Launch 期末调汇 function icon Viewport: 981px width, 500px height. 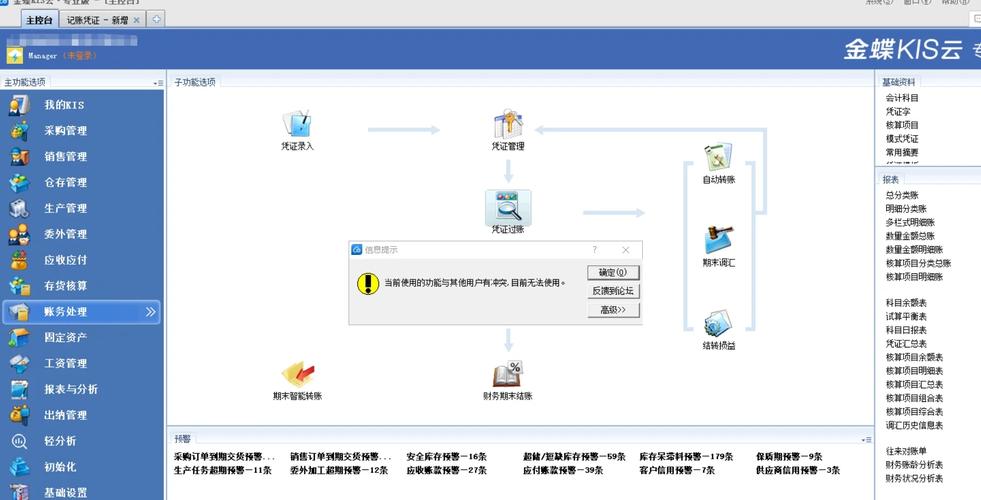point(718,240)
